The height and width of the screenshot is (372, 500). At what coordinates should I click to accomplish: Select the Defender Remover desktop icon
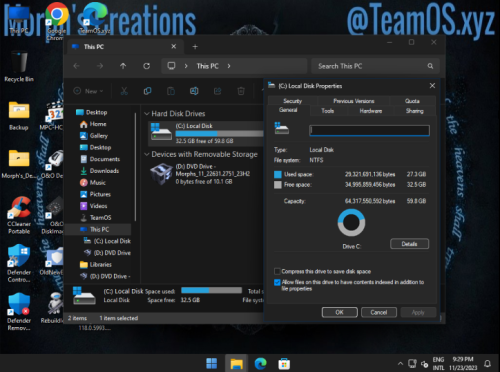[19, 312]
